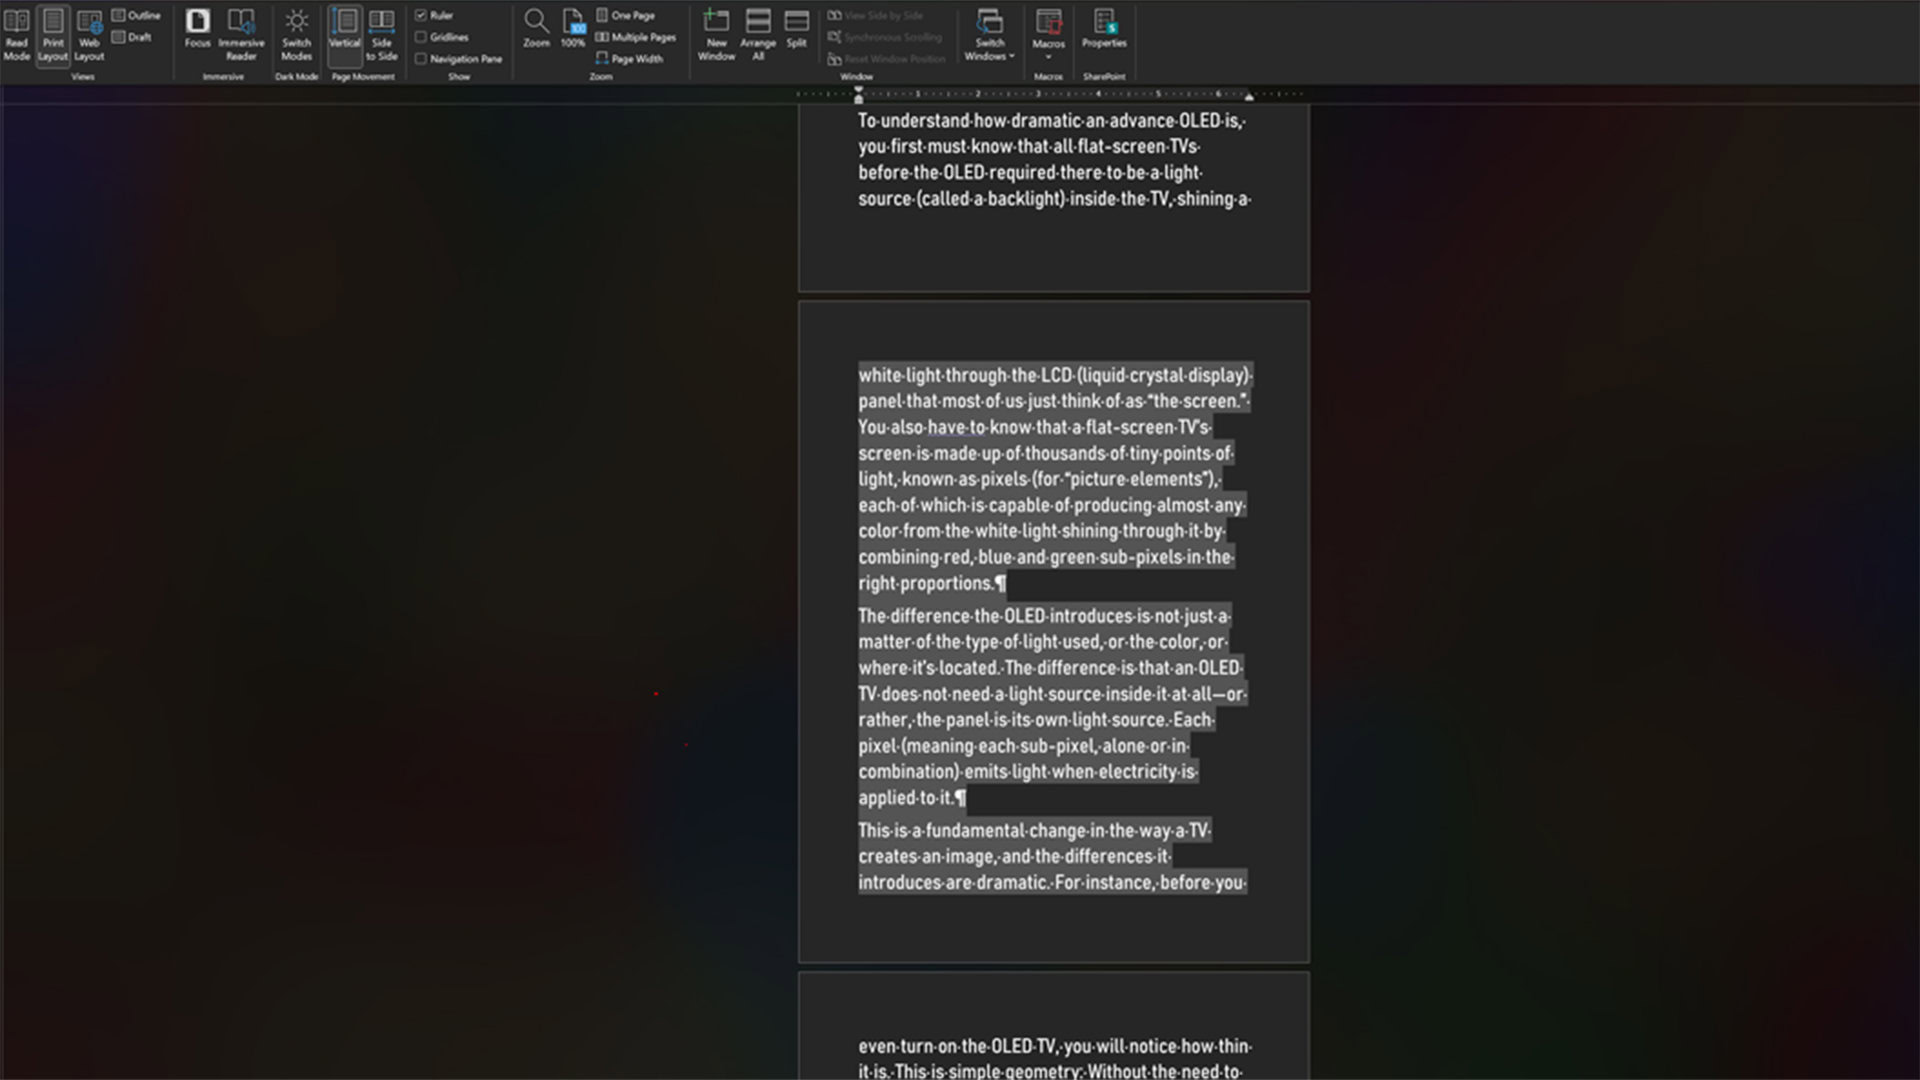Viewport: 1920px width, 1080px height.
Task: Enable the Navigation Pane checkbox
Action: point(421,59)
